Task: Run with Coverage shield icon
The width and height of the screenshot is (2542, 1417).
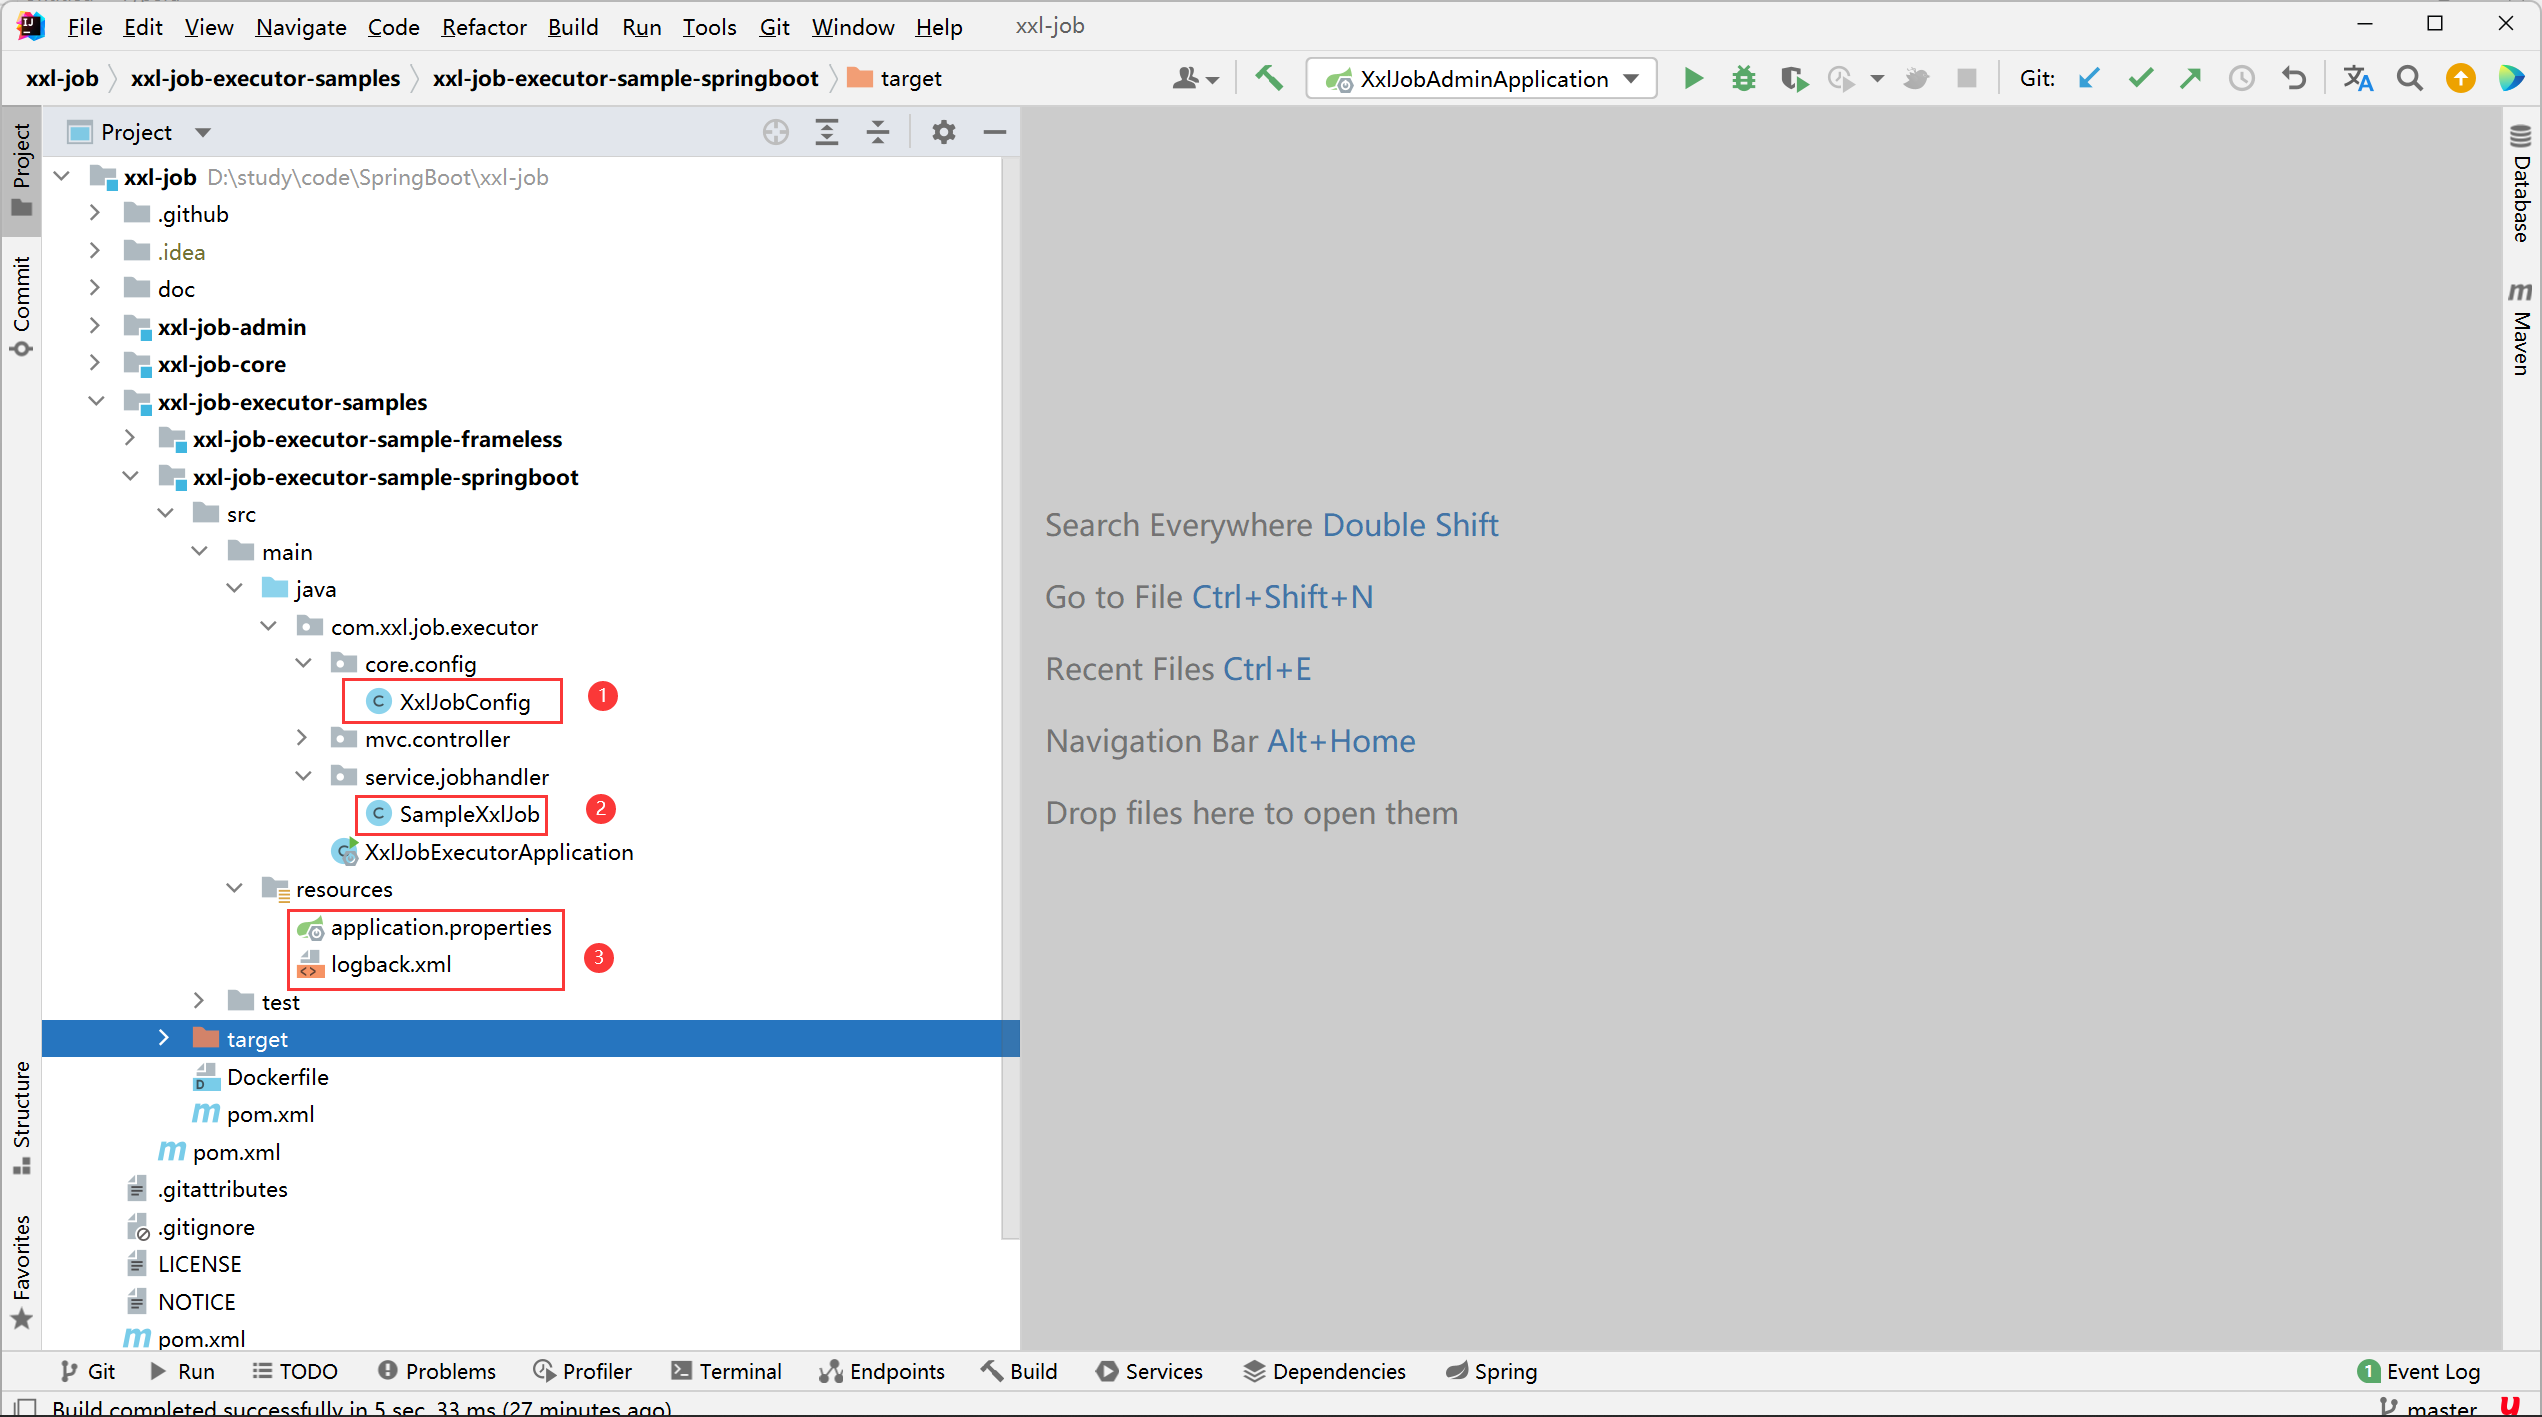Action: coord(1794,78)
